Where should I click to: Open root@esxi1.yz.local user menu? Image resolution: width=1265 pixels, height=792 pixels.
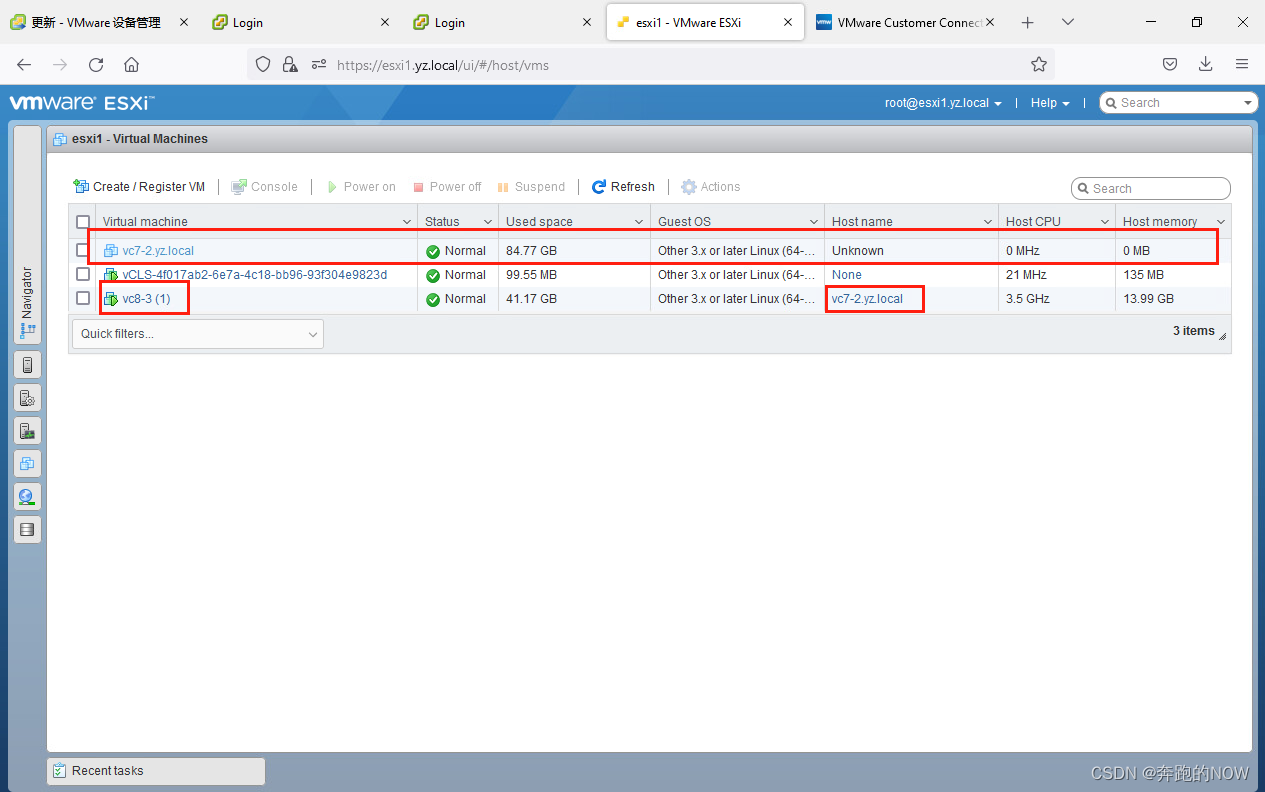943,103
